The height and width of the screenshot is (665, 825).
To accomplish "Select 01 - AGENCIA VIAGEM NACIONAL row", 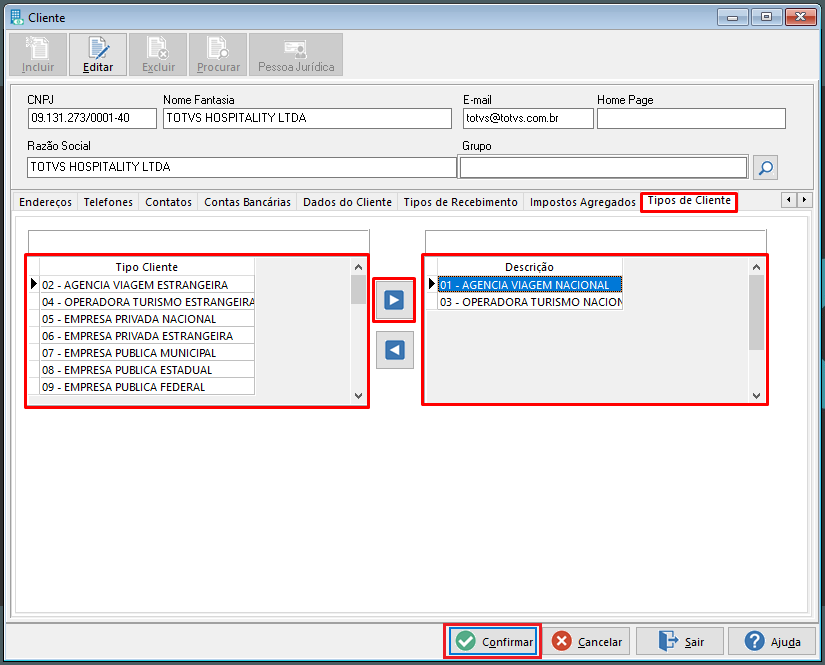I will pyautogui.click(x=530, y=285).
